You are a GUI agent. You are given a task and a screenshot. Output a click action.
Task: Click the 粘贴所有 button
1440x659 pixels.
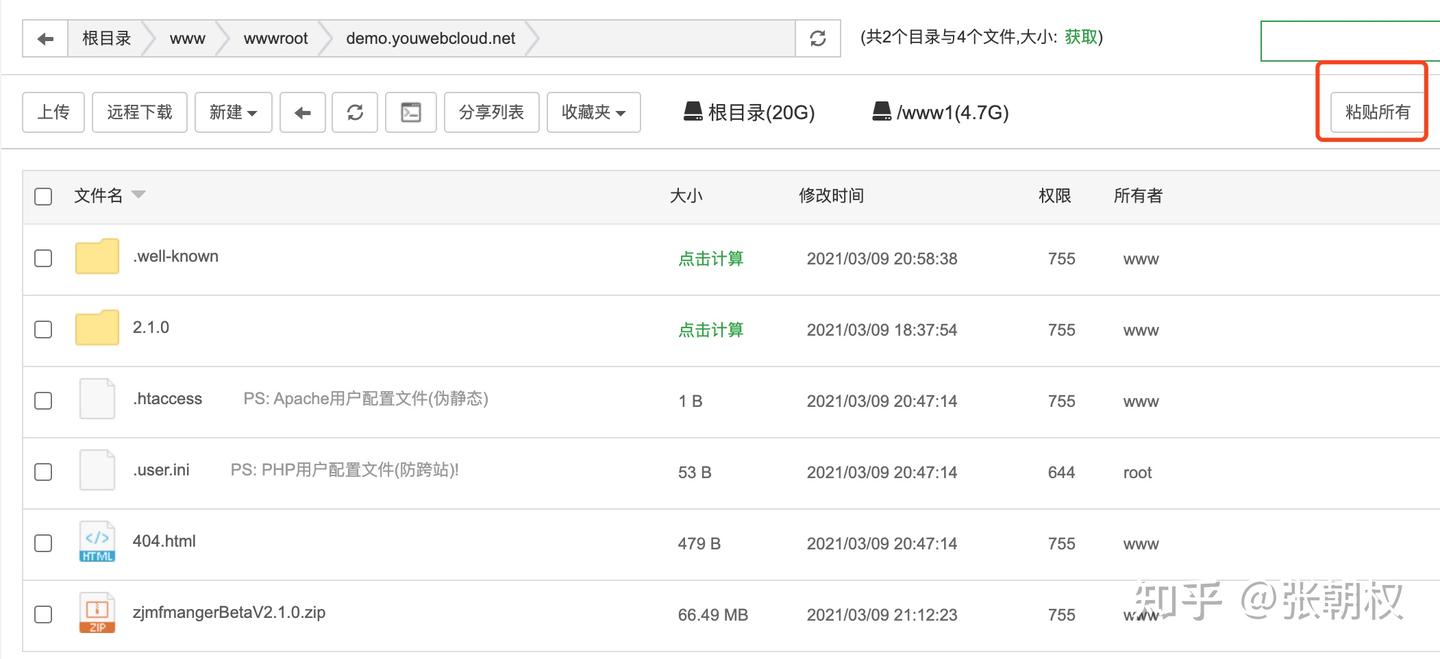pyautogui.click(x=1377, y=112)
